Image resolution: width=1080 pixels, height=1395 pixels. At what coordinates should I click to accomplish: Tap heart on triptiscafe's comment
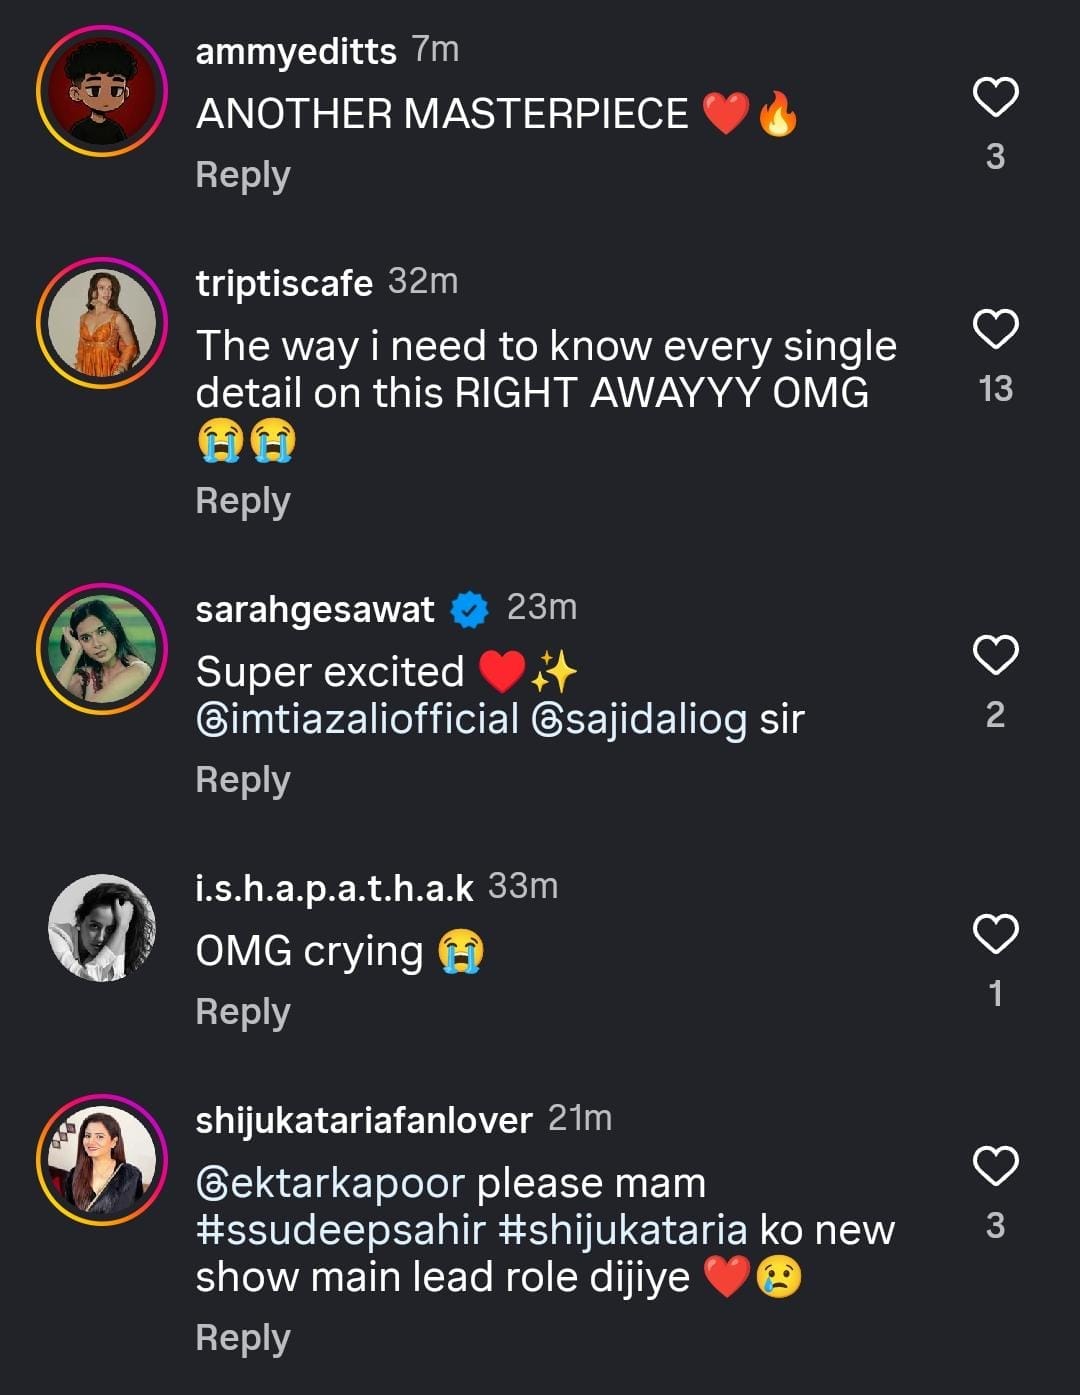(995, 329)
